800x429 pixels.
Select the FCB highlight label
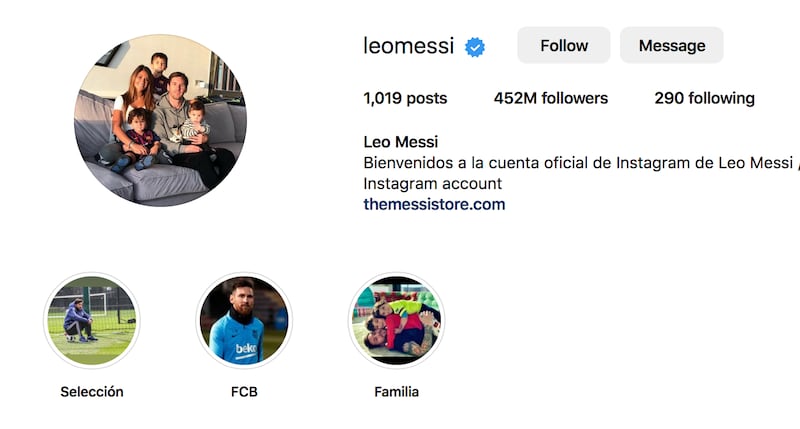coord(244,392)
